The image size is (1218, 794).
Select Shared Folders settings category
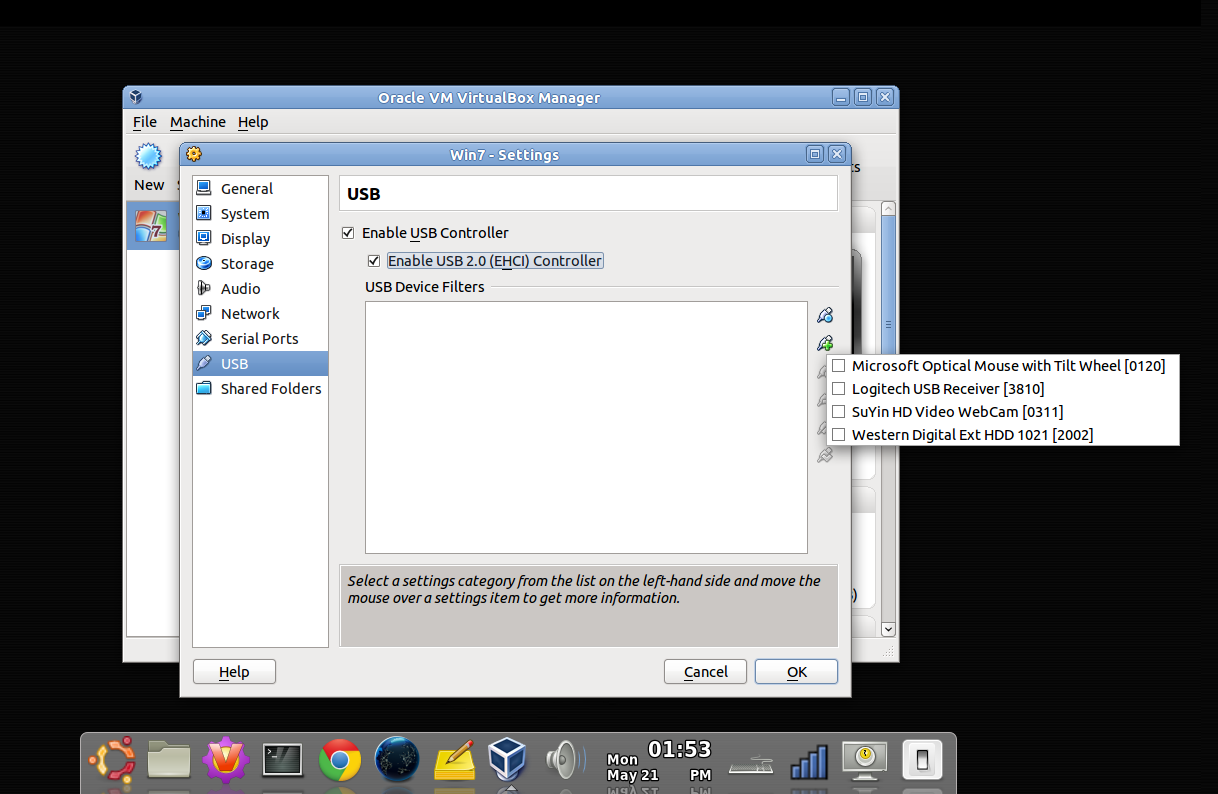(260, 389)
